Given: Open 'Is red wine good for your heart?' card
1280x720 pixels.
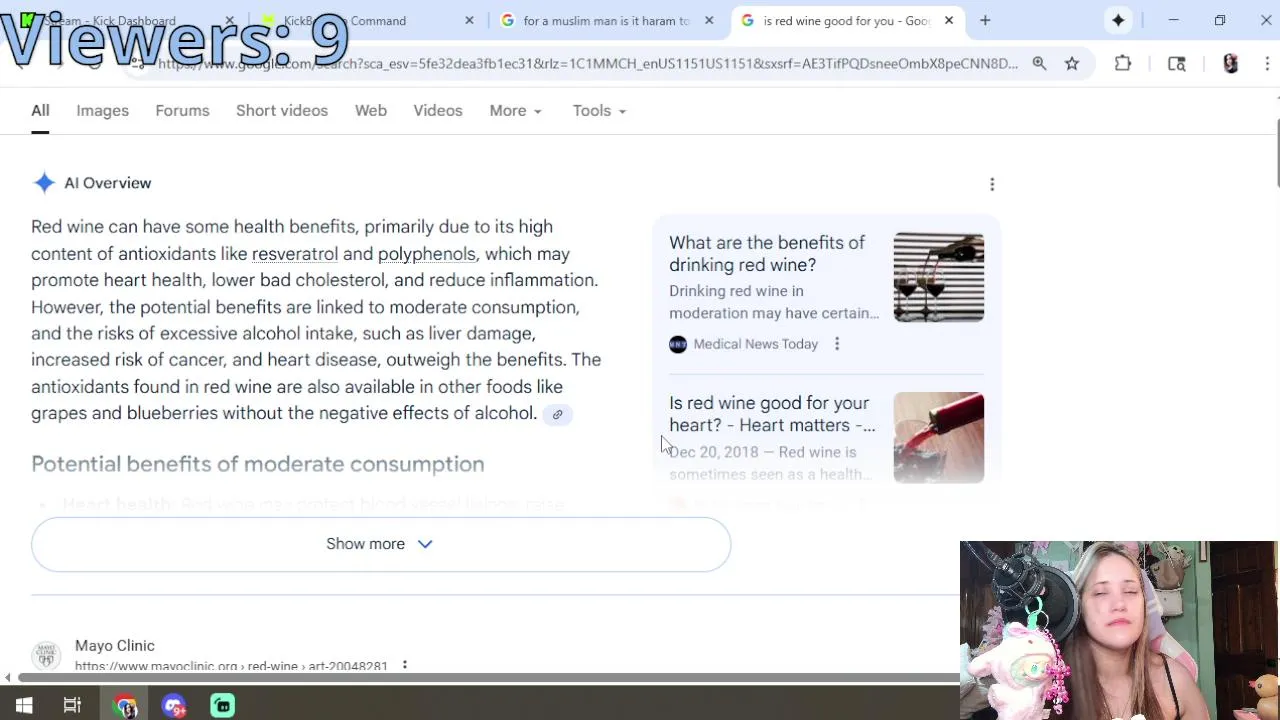Looking at the screenshot, I should pos(772,414).
